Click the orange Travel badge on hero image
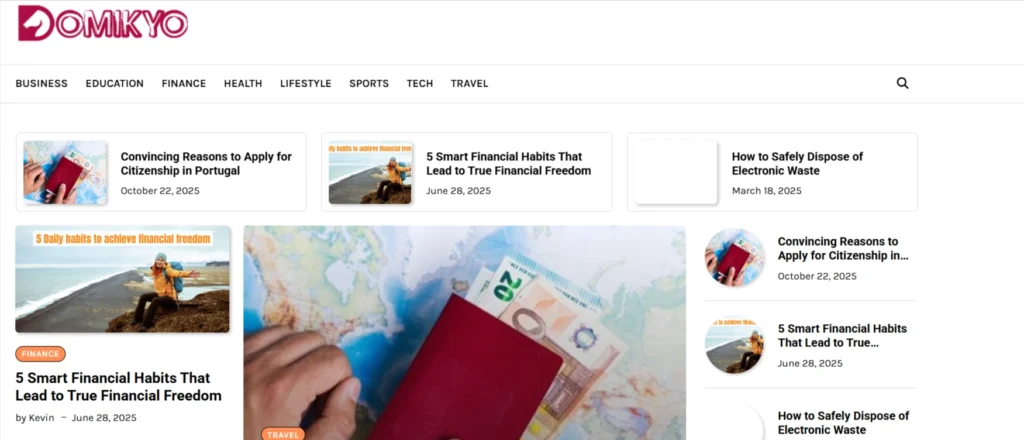The image size is (1024, 440). click(283, 434)
